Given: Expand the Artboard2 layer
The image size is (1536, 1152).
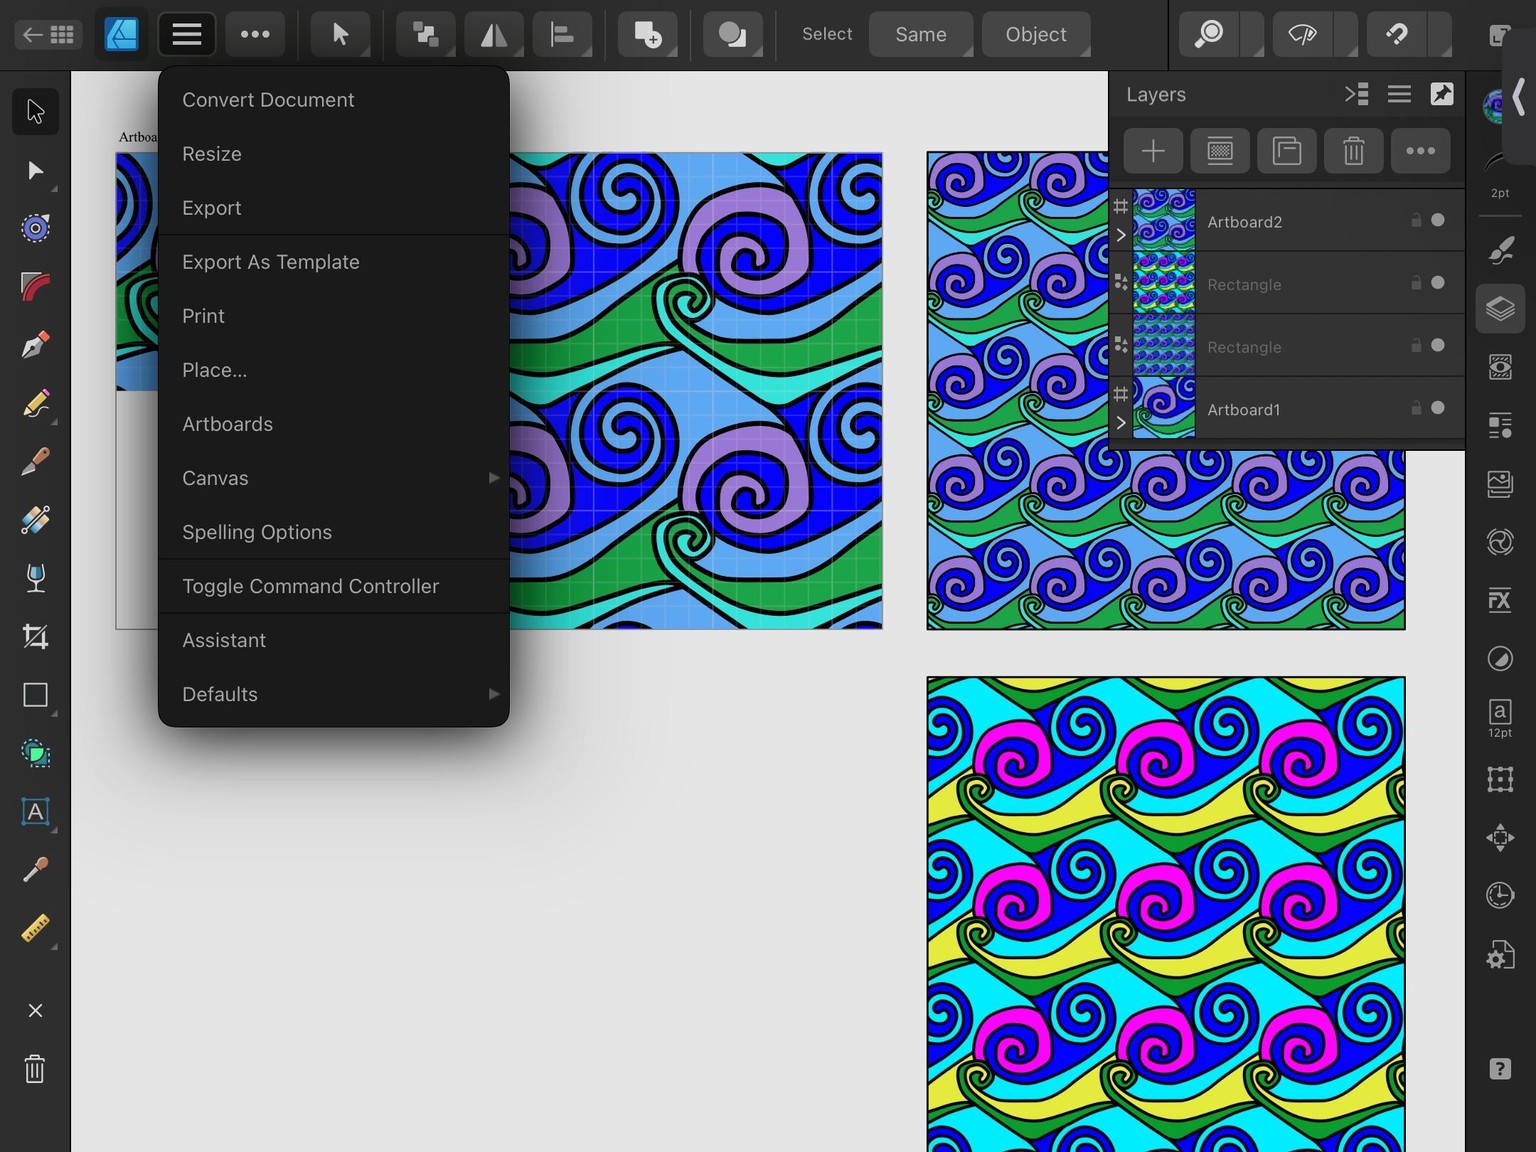Looking at the screenshot, I should tap(1121, 235).
